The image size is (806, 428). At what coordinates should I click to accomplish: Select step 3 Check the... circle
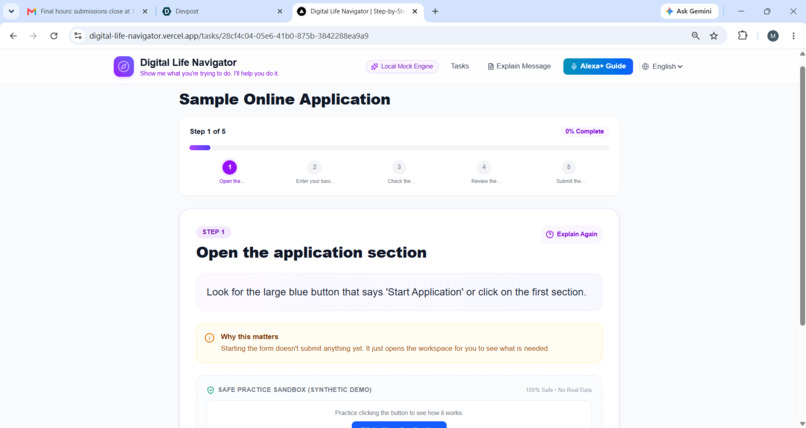click(399, 167)
